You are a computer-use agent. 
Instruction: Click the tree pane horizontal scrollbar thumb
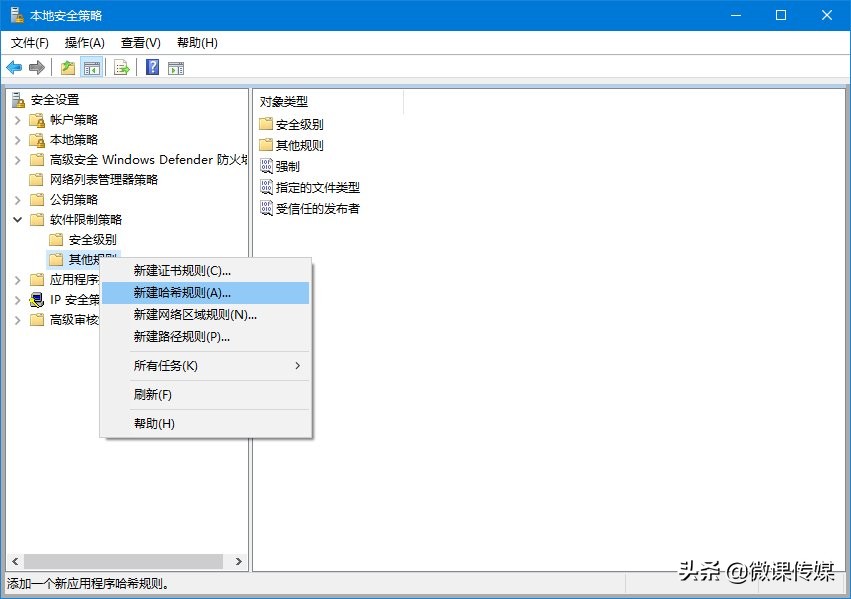tap(123, 562)
